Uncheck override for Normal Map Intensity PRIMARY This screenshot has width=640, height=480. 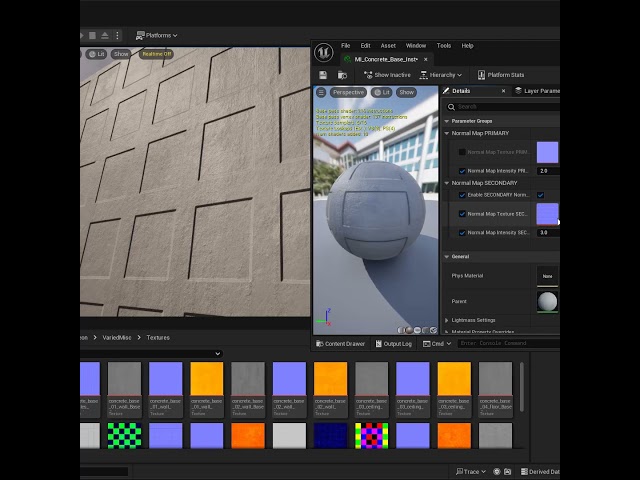coord(462,171)
